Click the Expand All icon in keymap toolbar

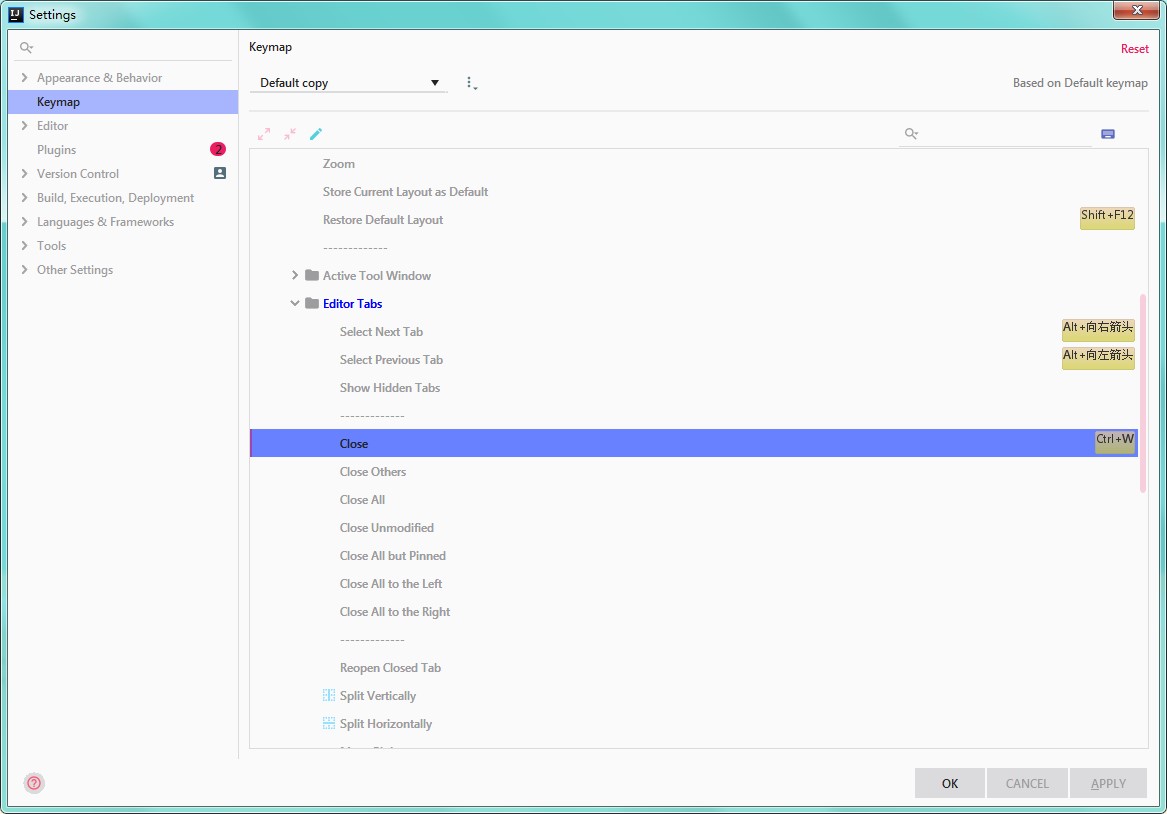(x=264, y=134)
